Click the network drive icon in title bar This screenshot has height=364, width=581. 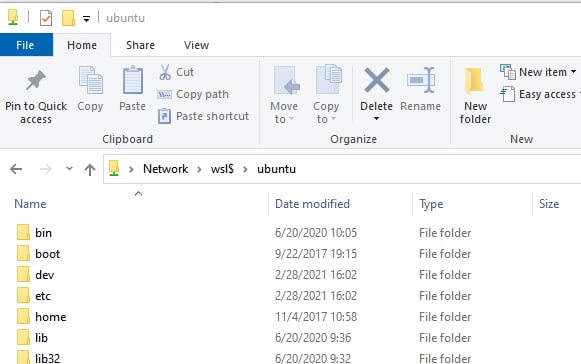(13, 17)
